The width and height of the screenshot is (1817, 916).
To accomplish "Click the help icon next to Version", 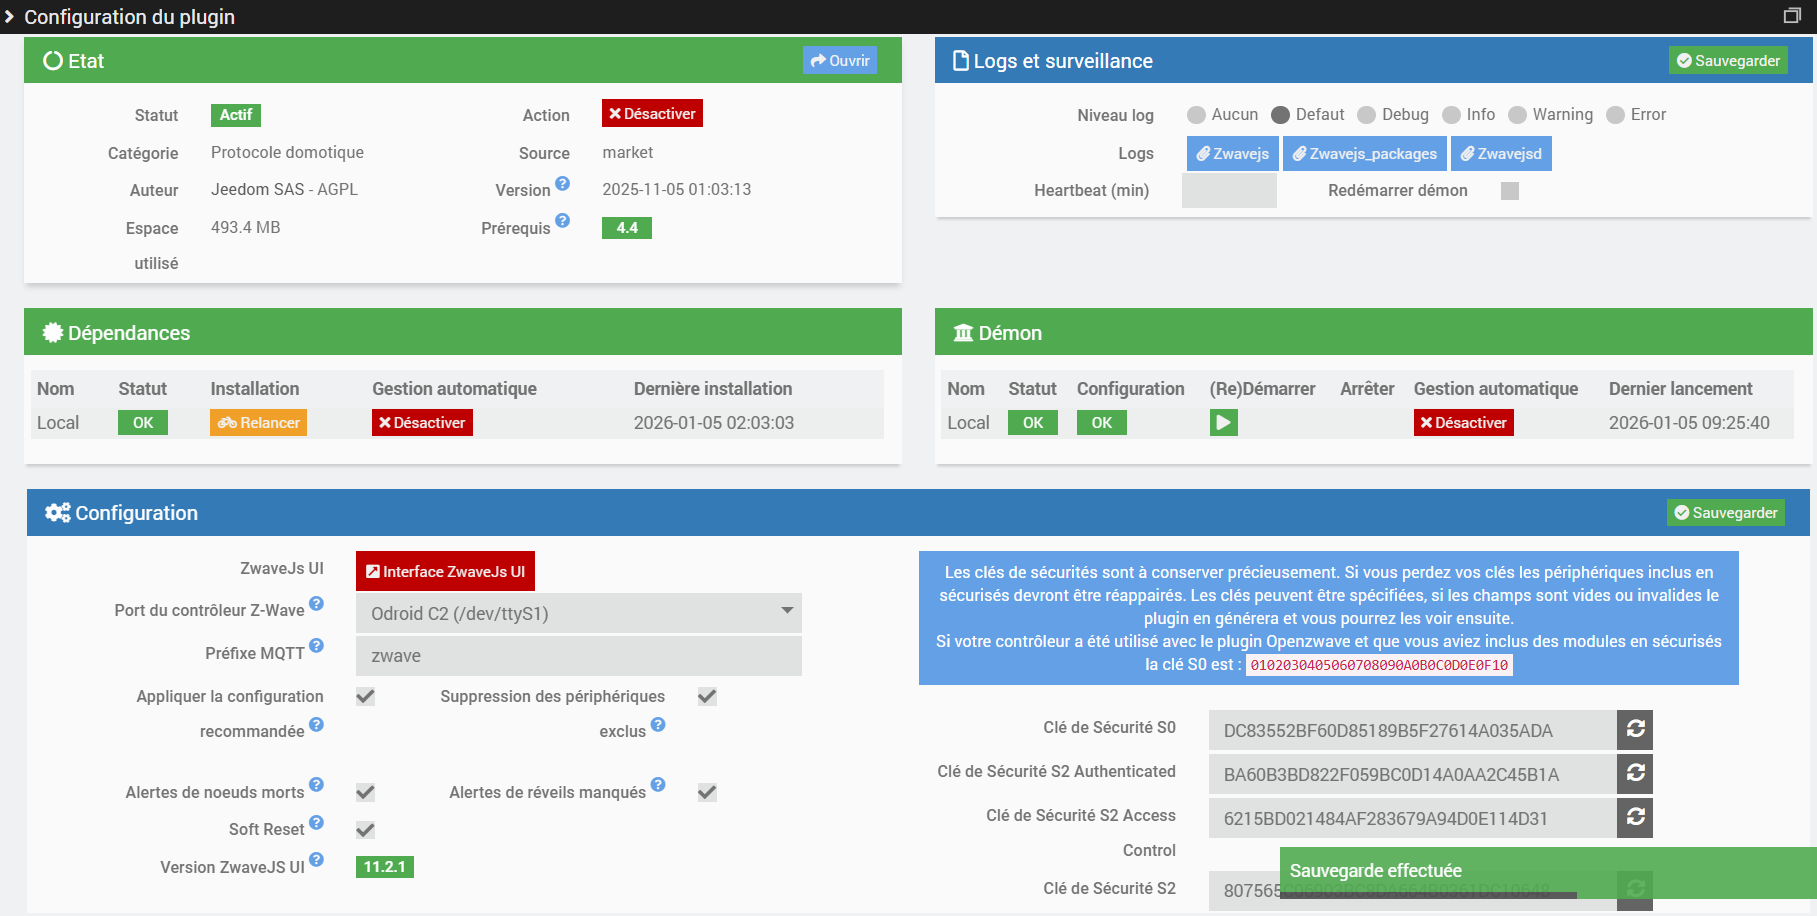I will tap(563, 184).
